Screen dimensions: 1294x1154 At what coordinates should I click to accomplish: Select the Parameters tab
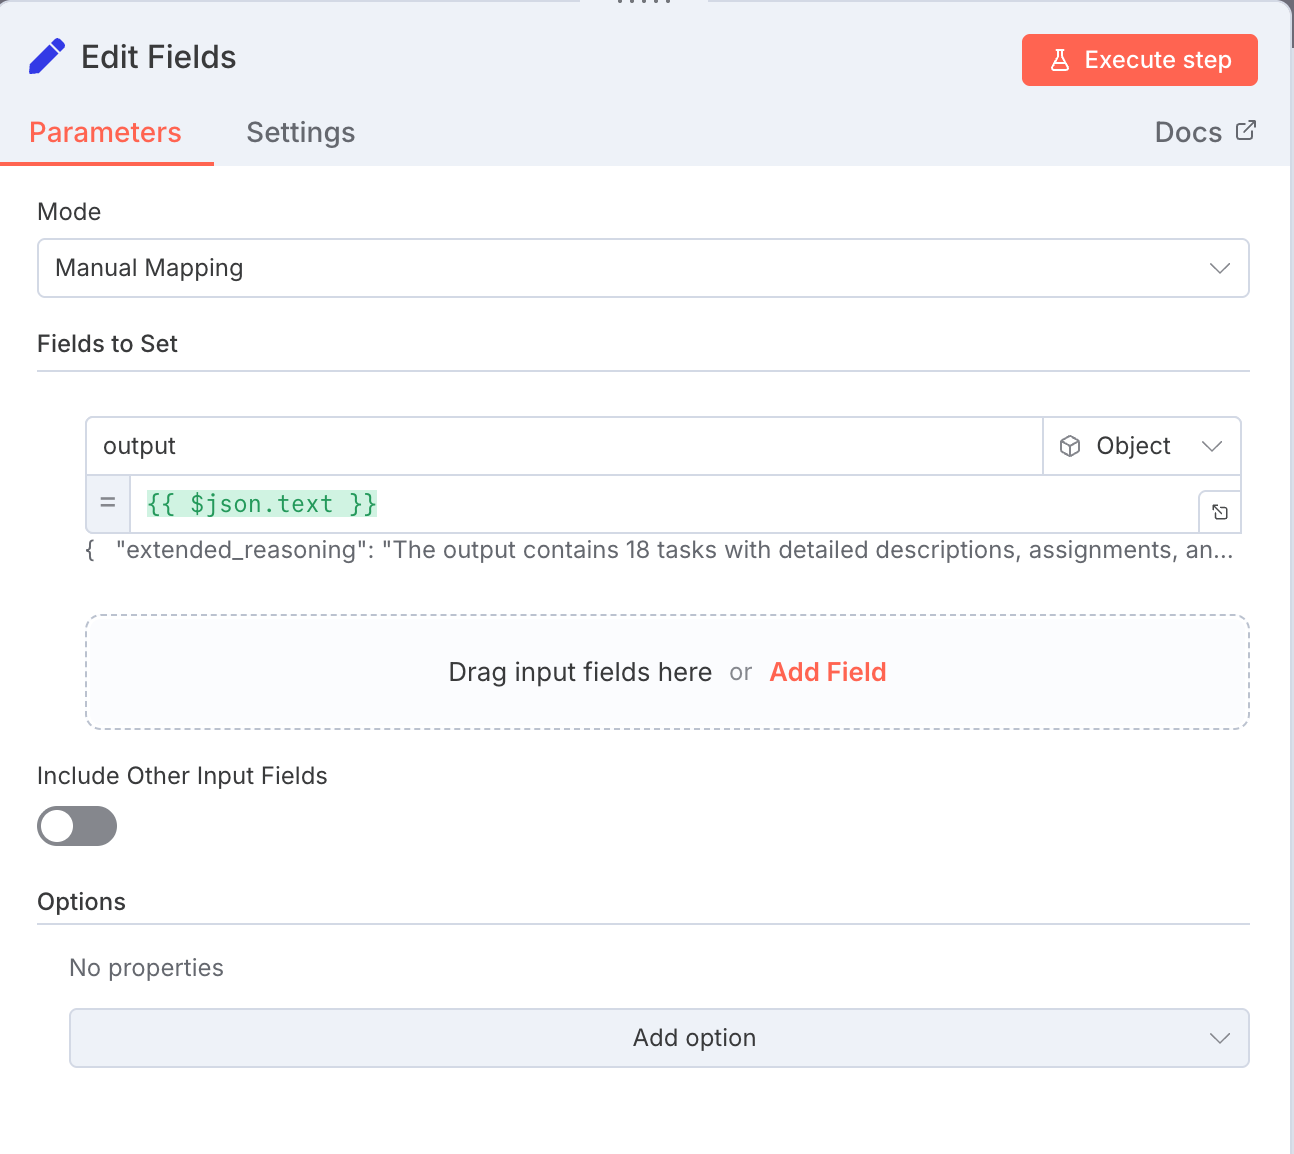[105, 132]
